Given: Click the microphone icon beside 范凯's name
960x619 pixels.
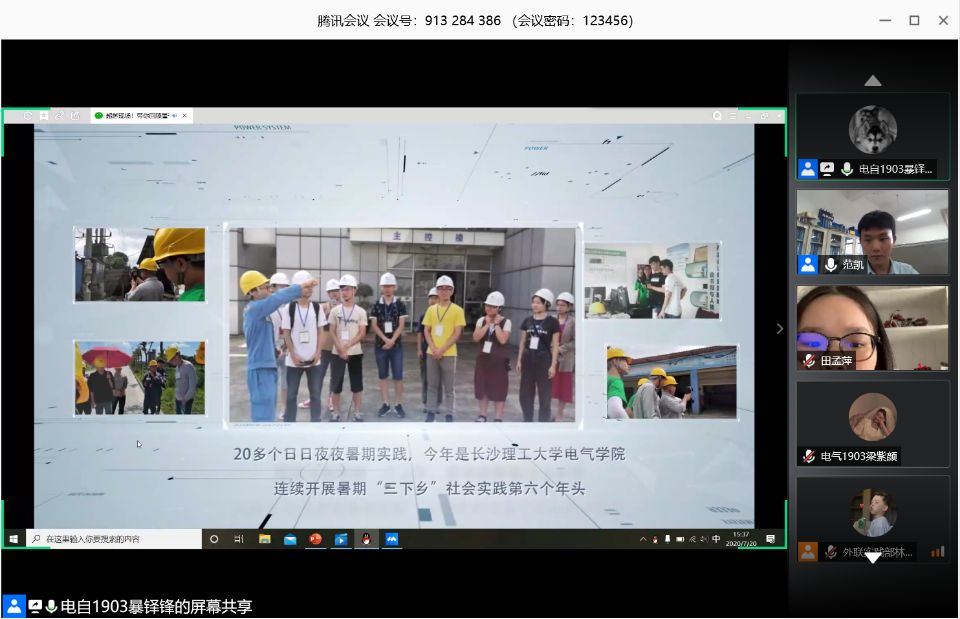Looking at the screenshot, I should 829,265.
